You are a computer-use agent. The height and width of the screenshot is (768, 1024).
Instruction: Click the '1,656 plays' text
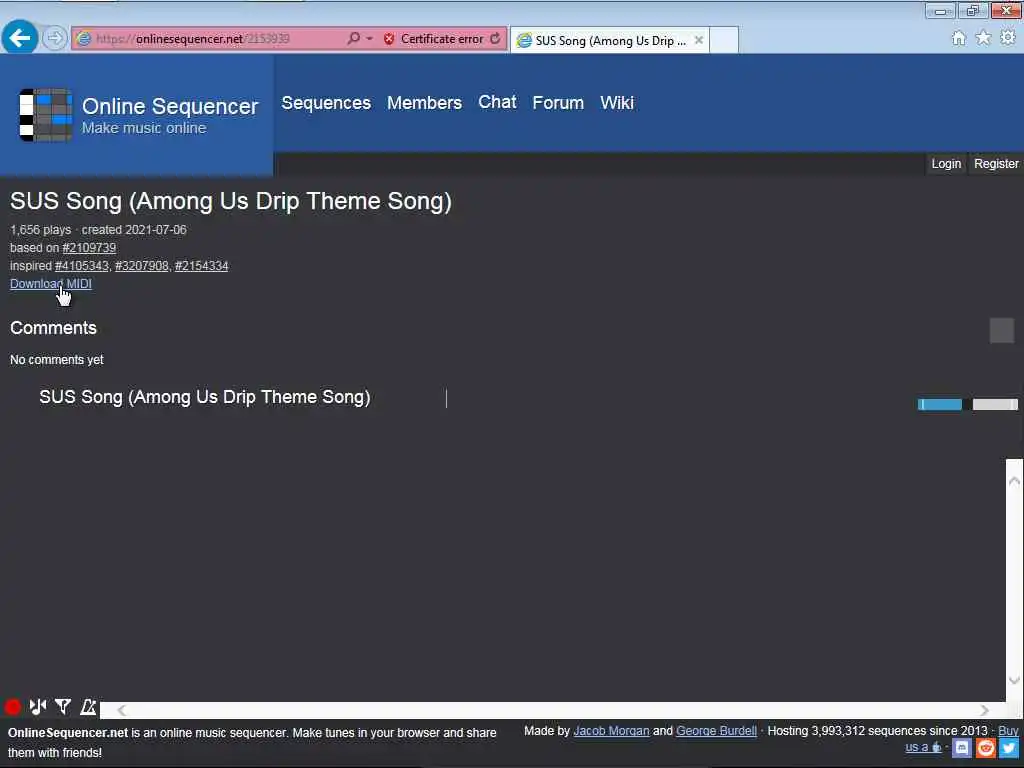[40, 230]
